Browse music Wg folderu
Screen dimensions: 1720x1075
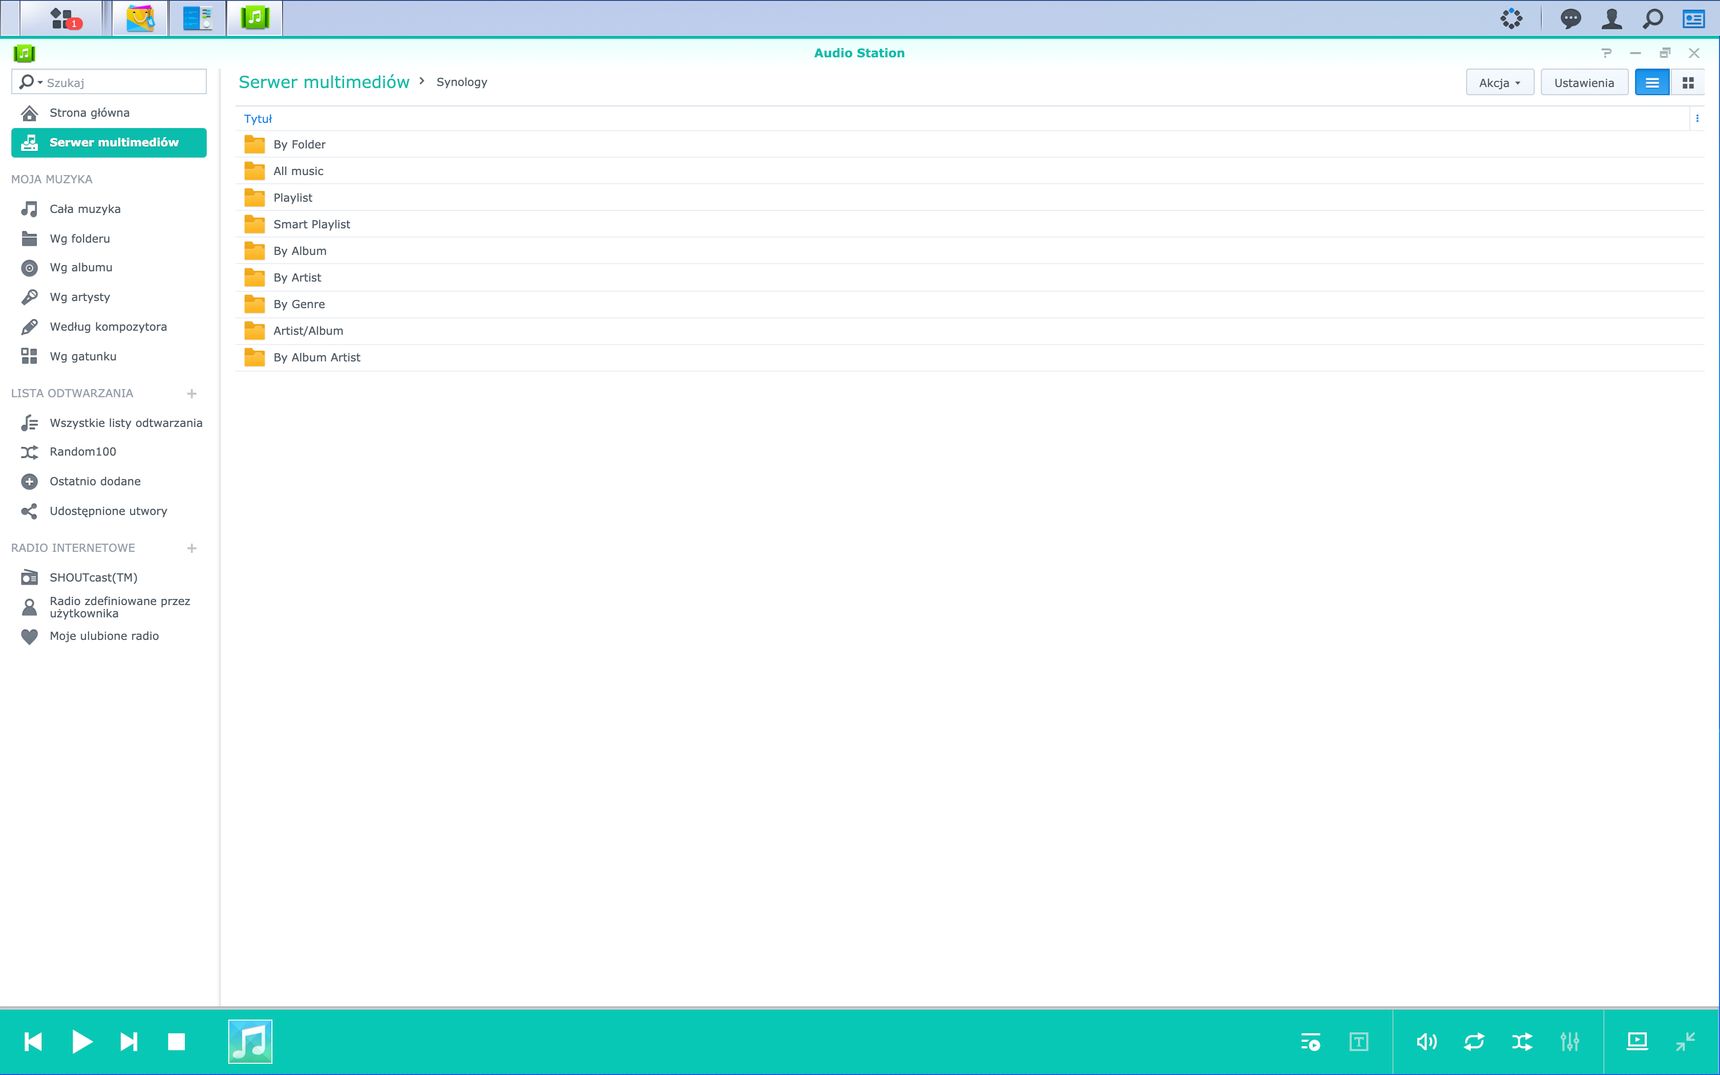109,239
